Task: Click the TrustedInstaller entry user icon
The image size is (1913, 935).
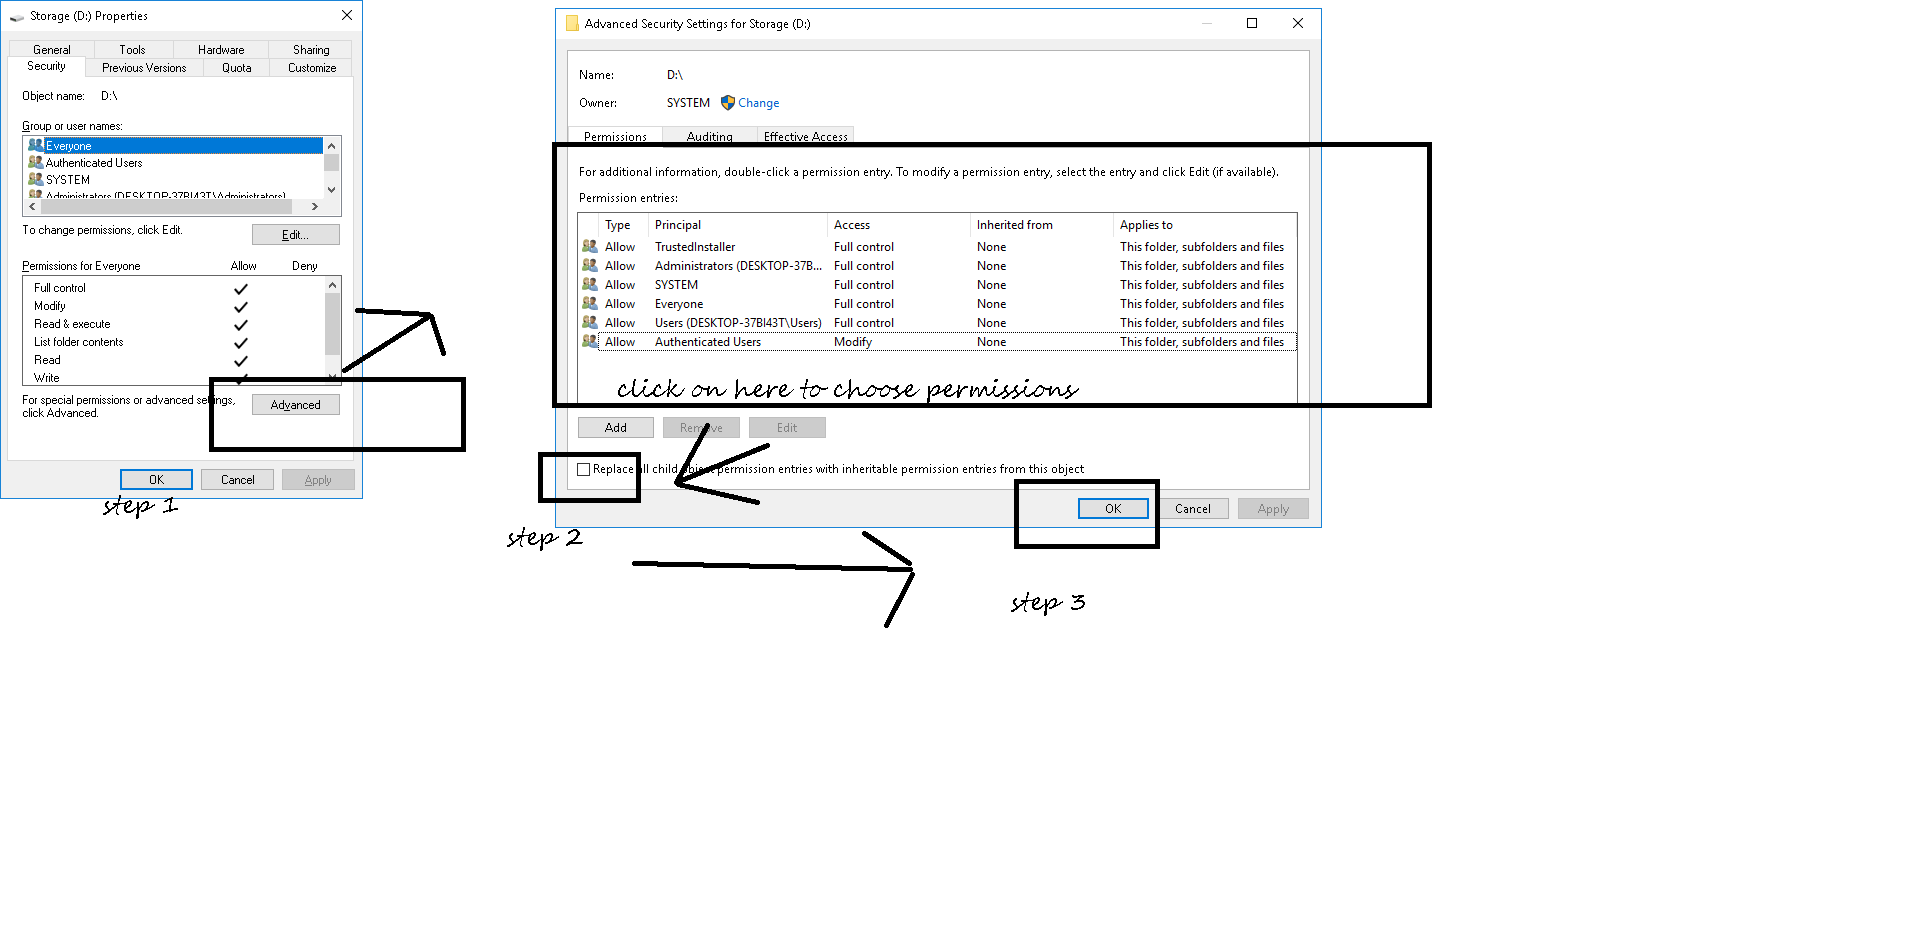Action: 590,247
